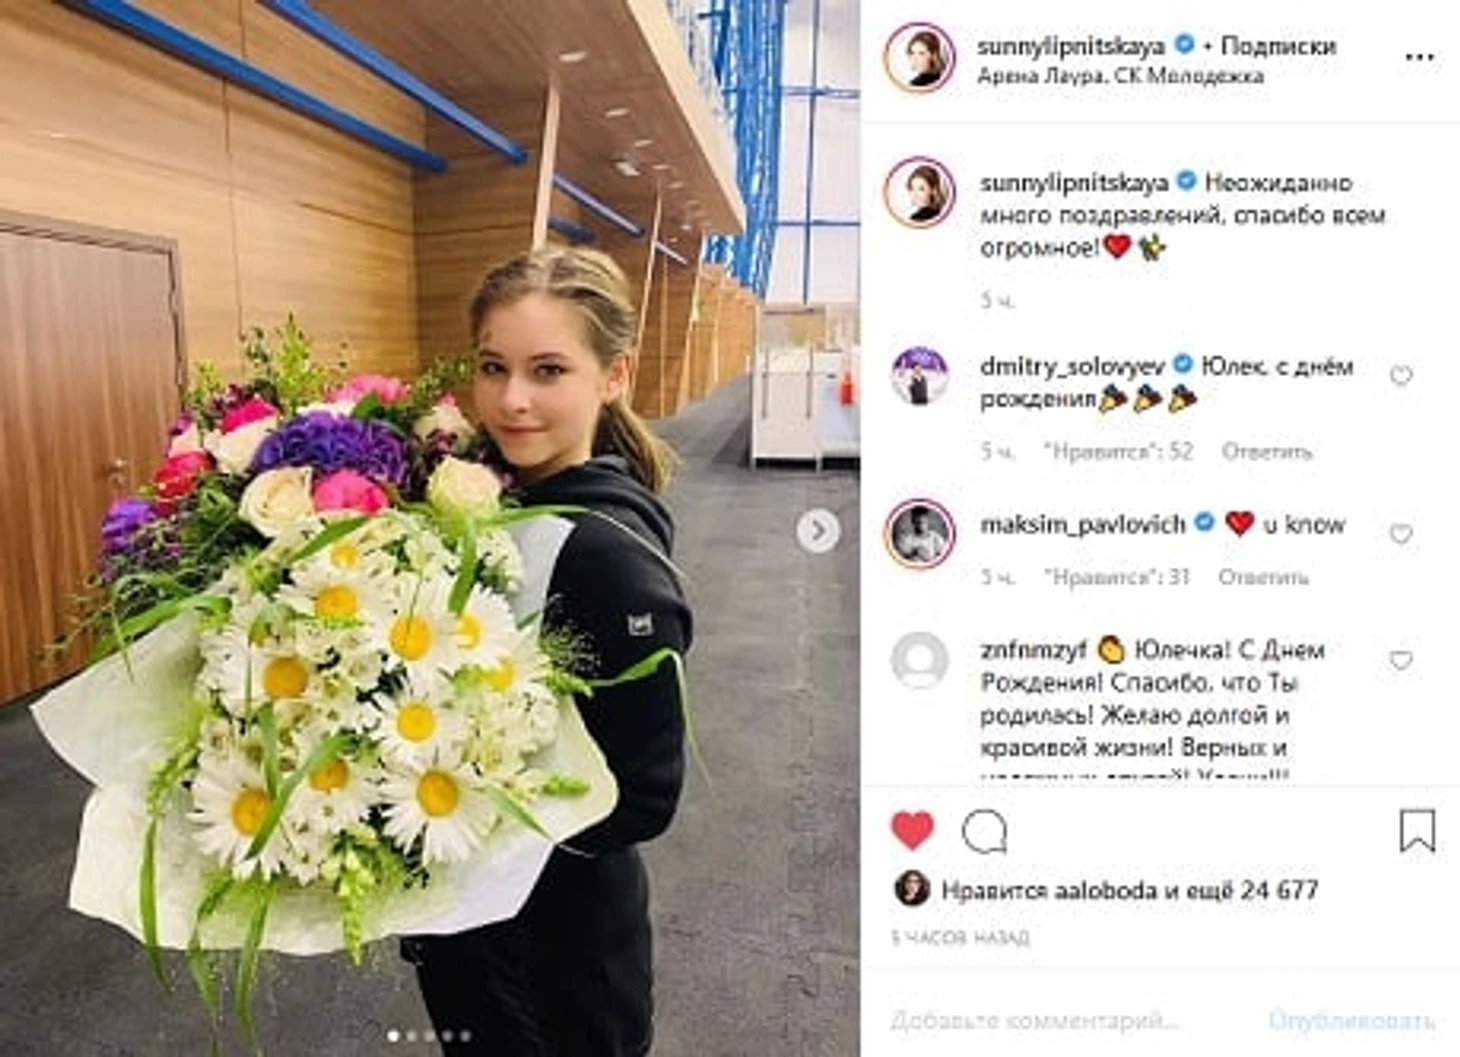Save post with the bookmark icon

[x=1417, y=830]
